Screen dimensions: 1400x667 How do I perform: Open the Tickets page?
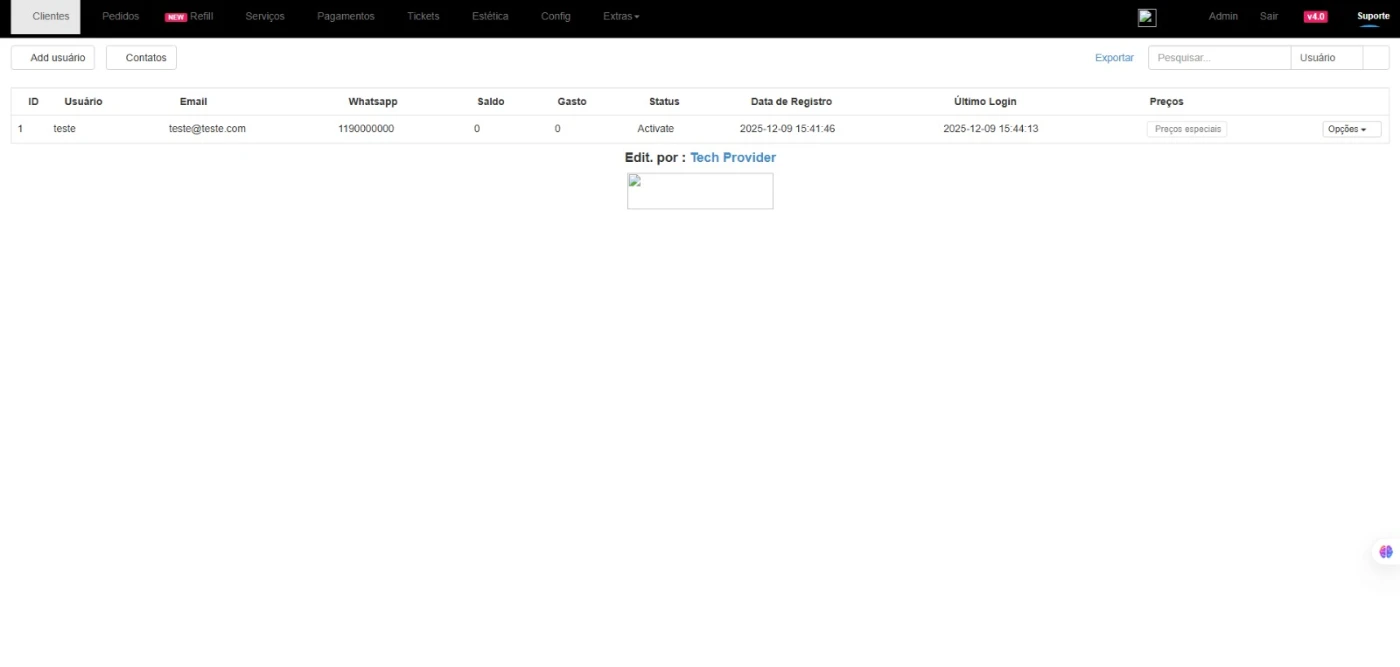[423, 17]
